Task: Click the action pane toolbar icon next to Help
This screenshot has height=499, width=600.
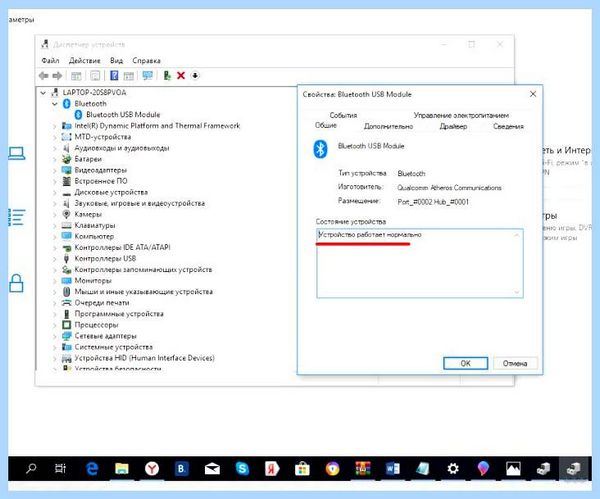Action: pos(129,76)
